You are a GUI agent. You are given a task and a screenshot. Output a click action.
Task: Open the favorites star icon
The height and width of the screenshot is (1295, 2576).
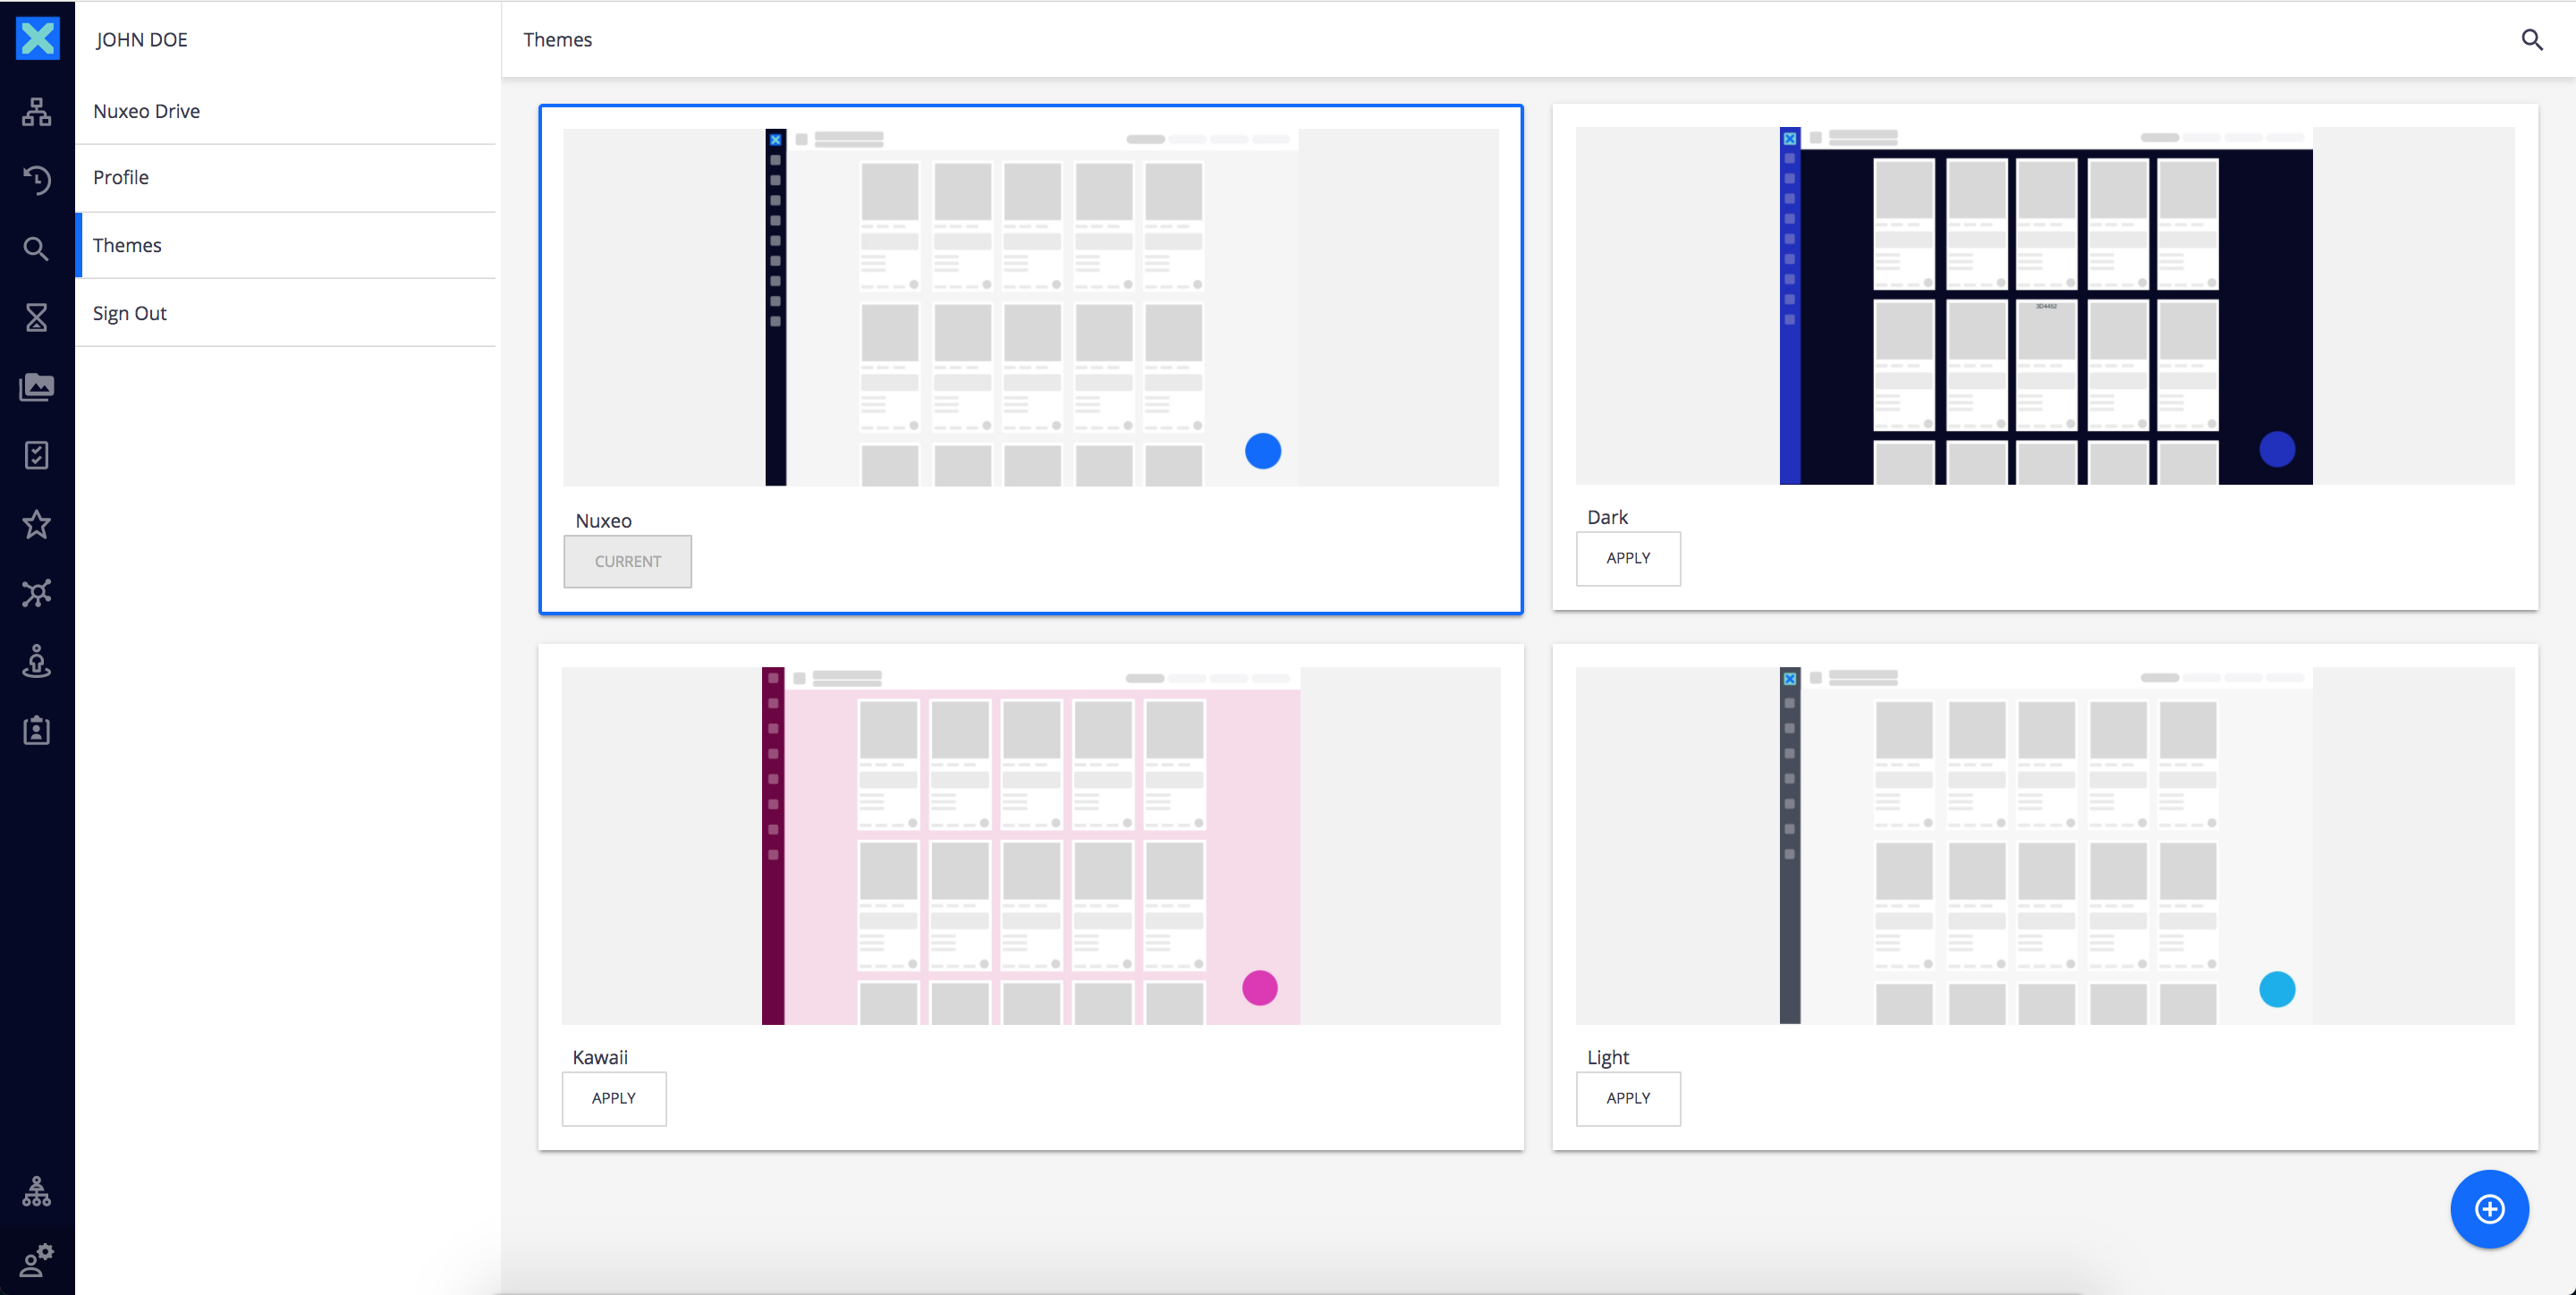37,524
